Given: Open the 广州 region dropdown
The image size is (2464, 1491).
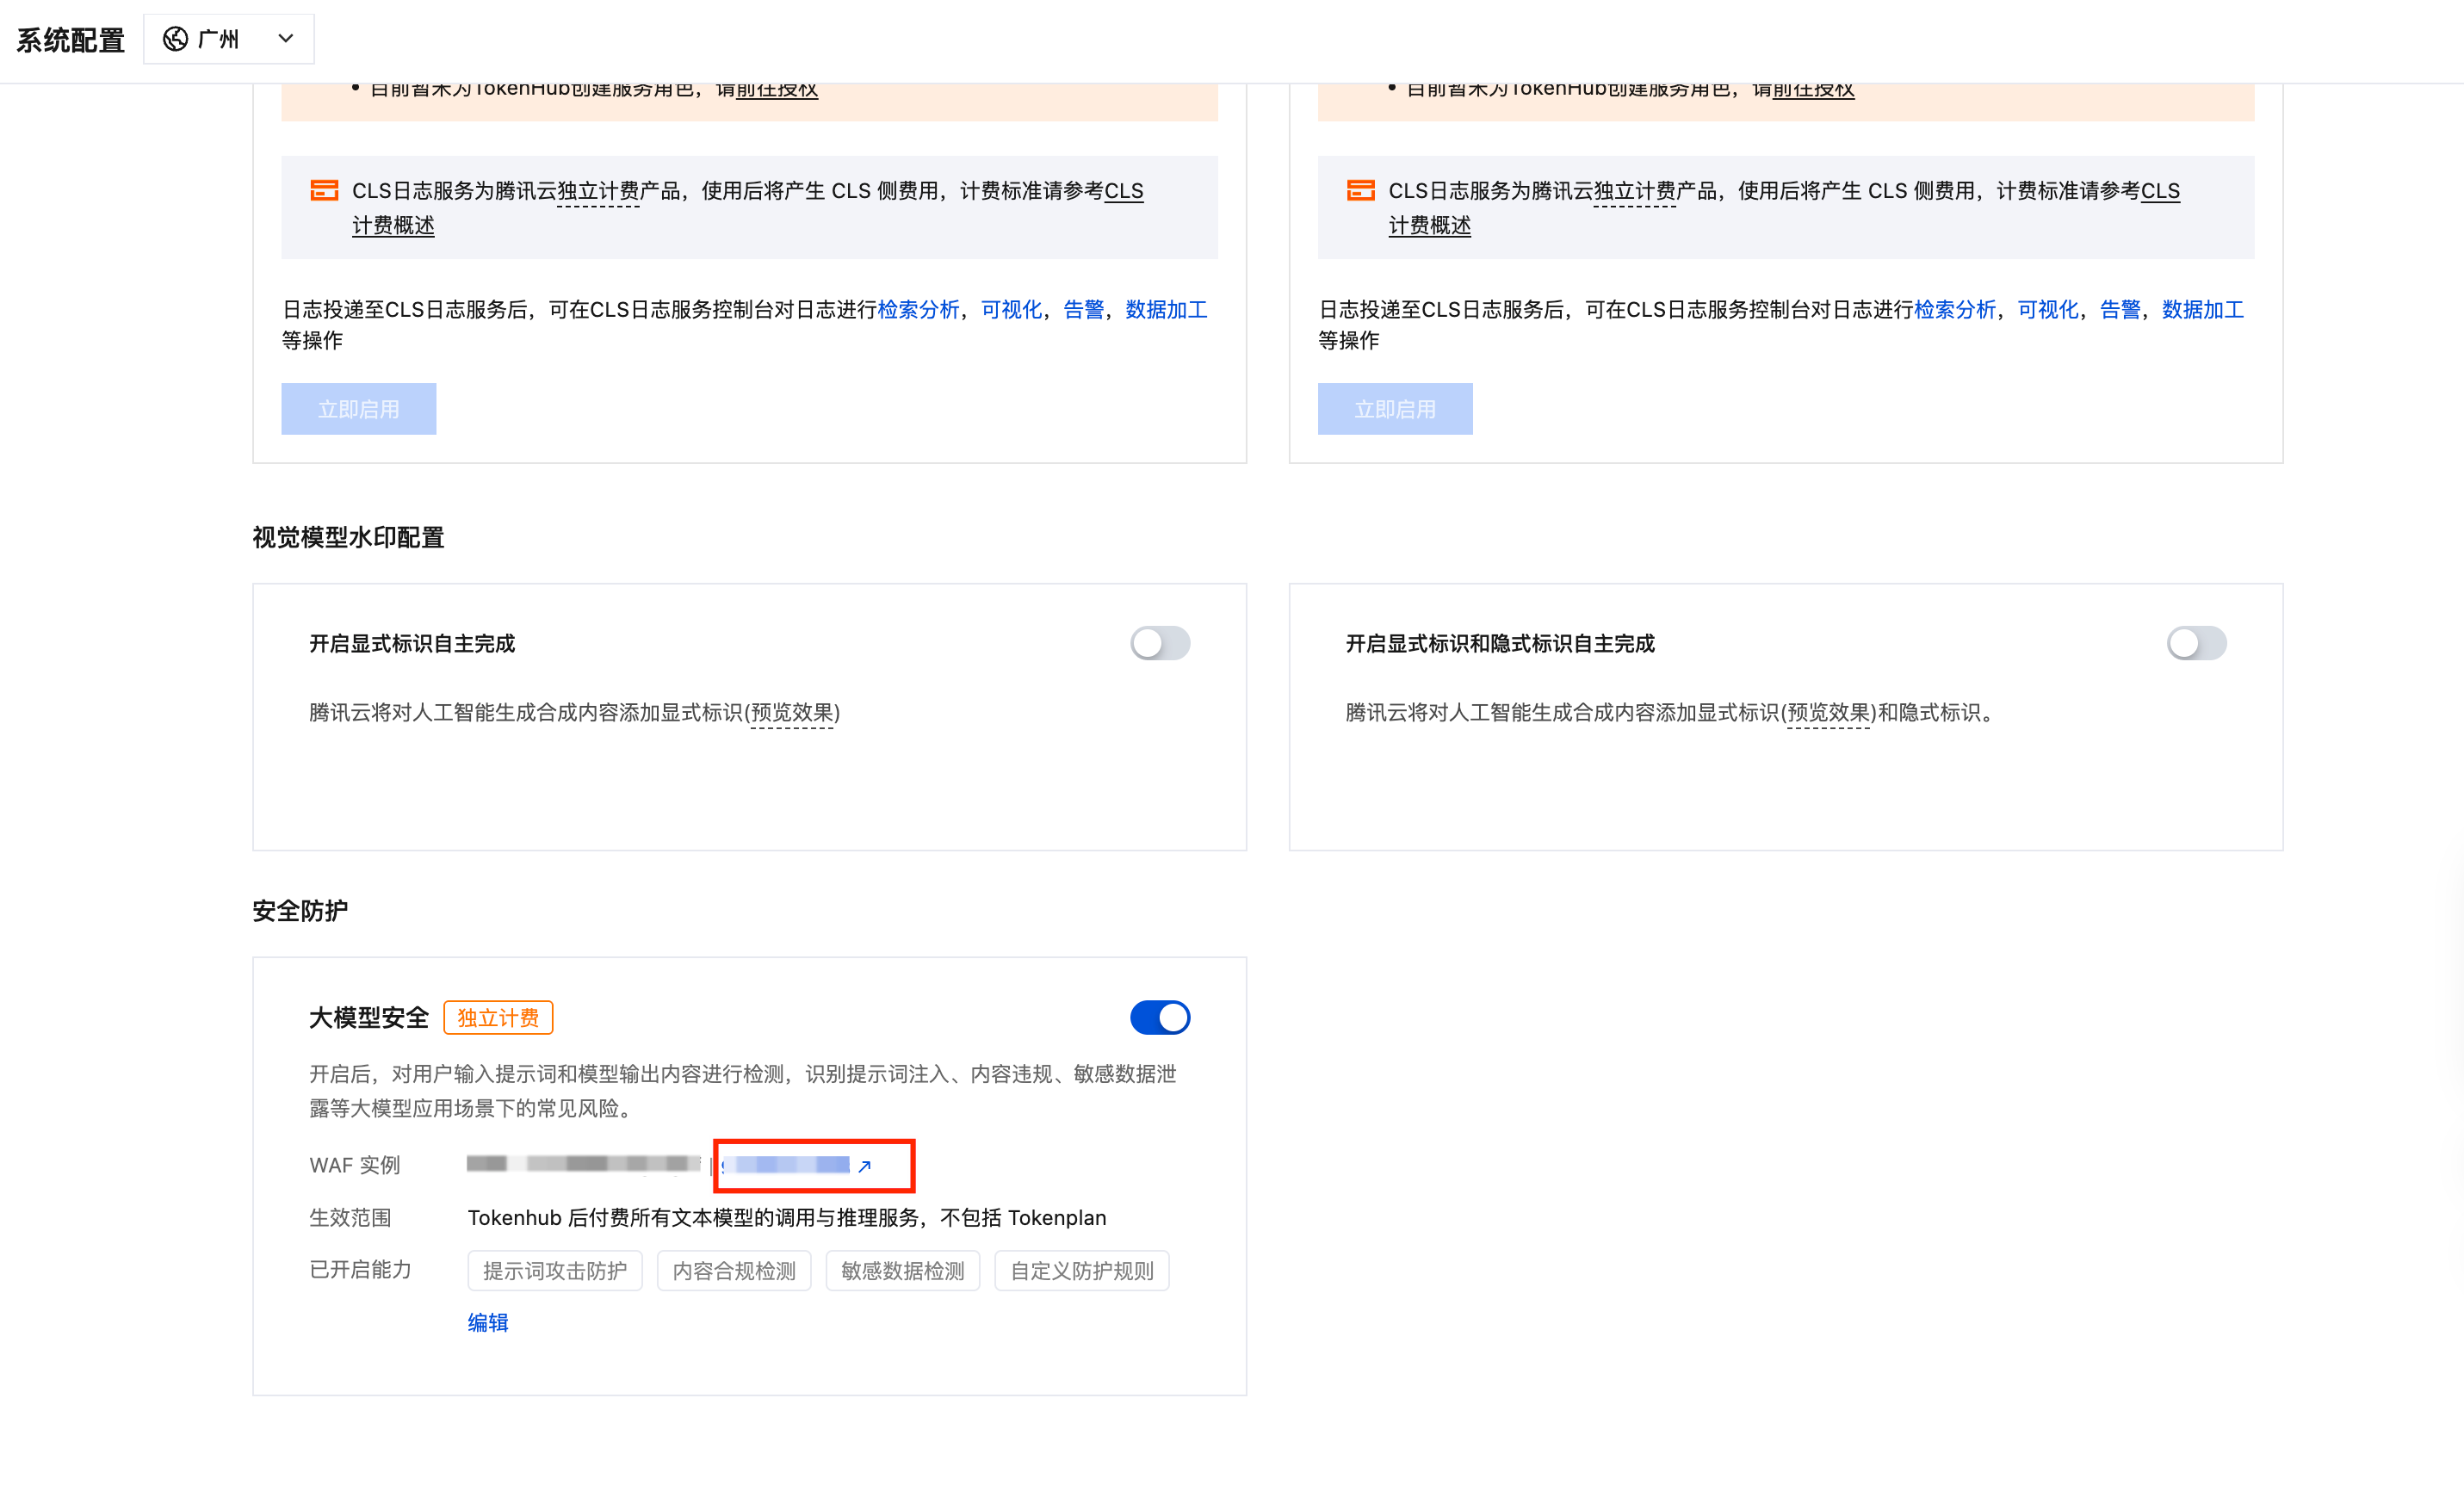Looking at the screenshot, I should point(228,39).
